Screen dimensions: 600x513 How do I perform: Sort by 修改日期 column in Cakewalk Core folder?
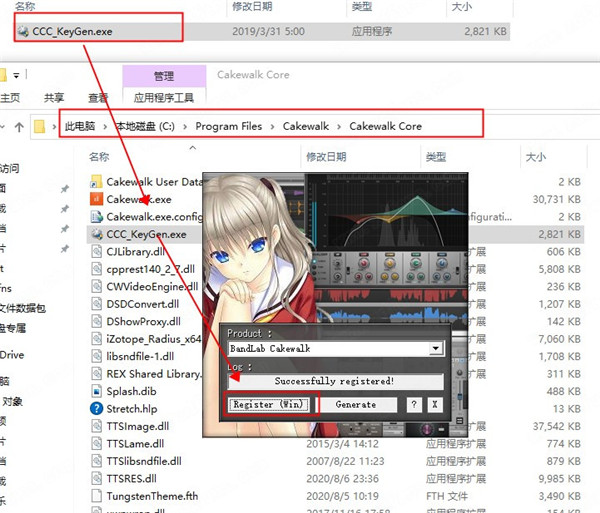tap(326, 157)
